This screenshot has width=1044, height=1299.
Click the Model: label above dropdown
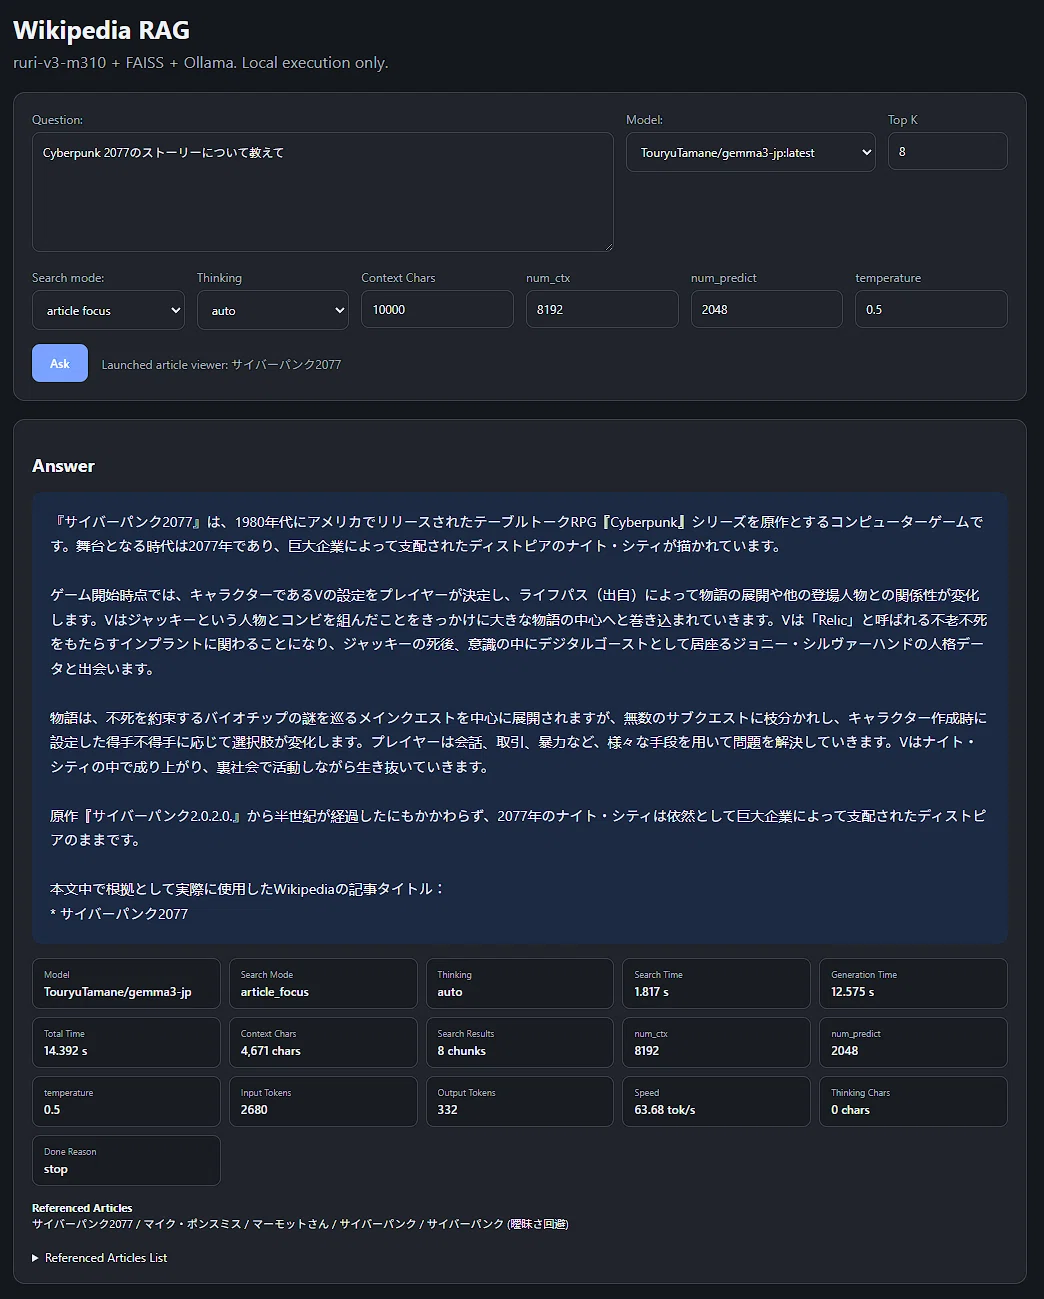(644, 120)
